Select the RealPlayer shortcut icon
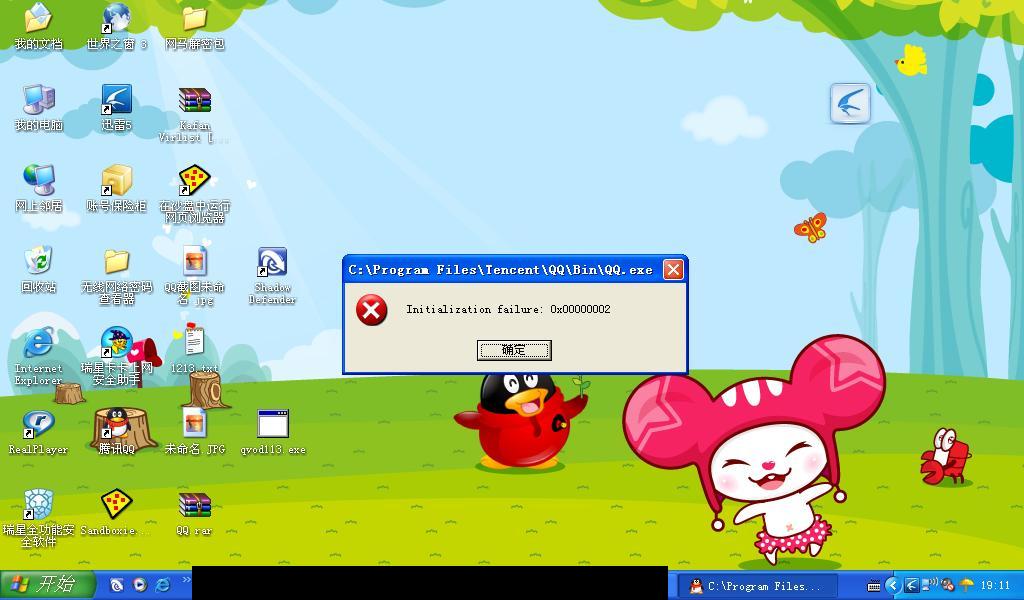Screen dimensions: 1024x600 point(39,432)
